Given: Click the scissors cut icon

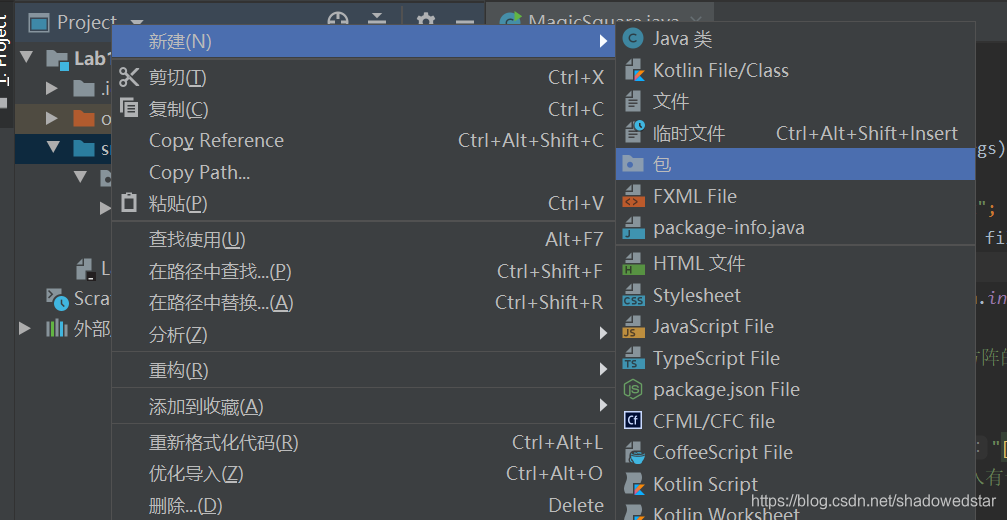Looking at the screenshot, I should click(x=129, y=77).
